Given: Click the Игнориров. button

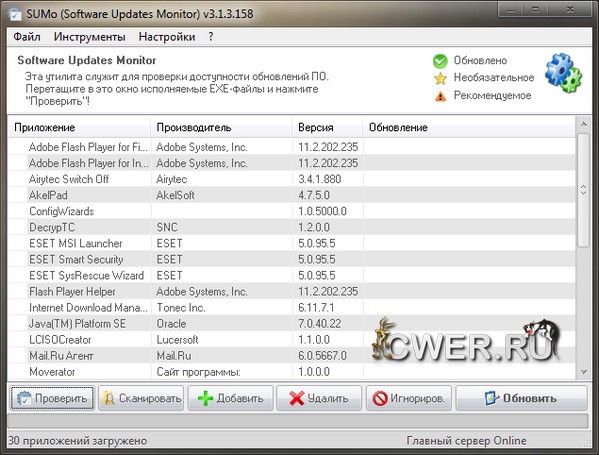Looking at the screenshot, I should (x=409, y=398).
